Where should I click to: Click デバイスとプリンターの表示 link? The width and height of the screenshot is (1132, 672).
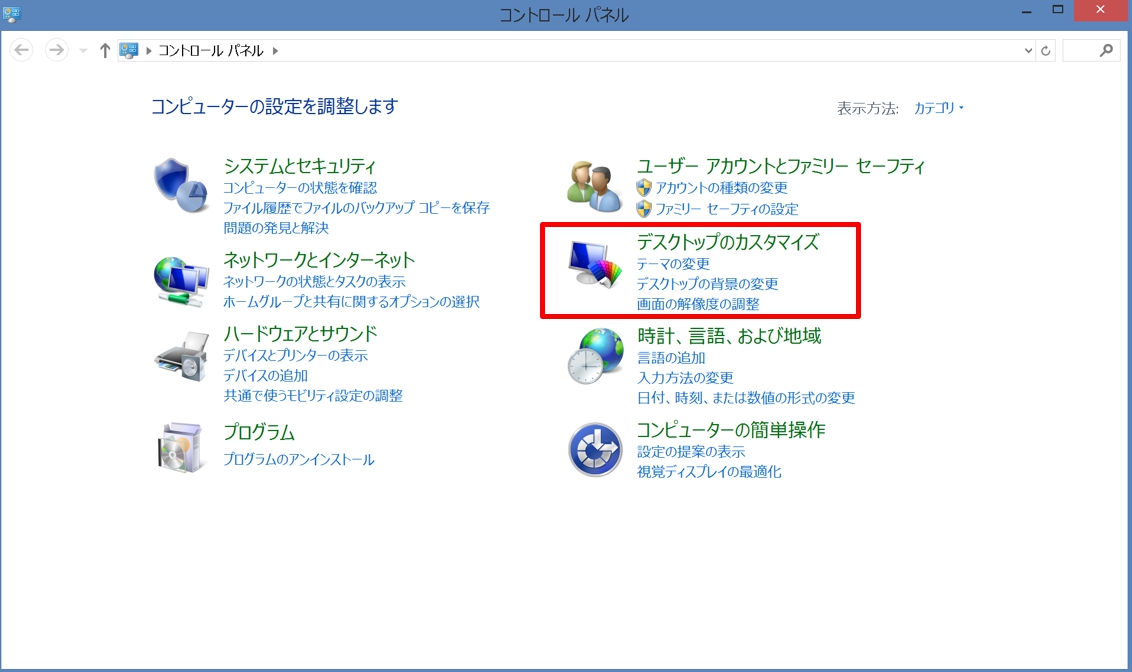295,355
